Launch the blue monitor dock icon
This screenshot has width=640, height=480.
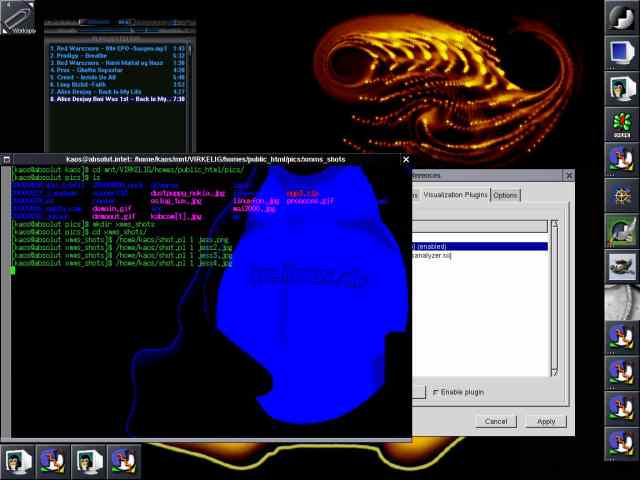pos(622,53)
